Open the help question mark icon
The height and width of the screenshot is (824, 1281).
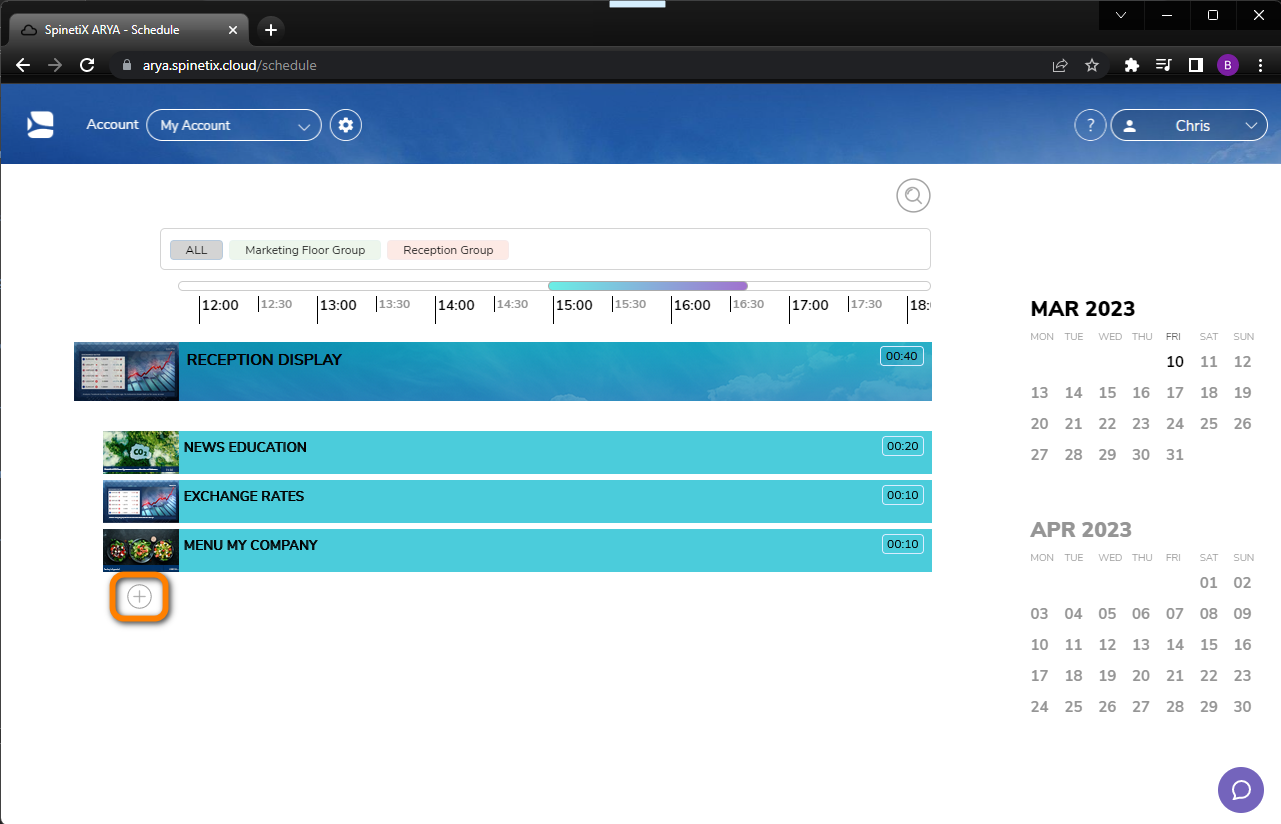pos(1090,124)
